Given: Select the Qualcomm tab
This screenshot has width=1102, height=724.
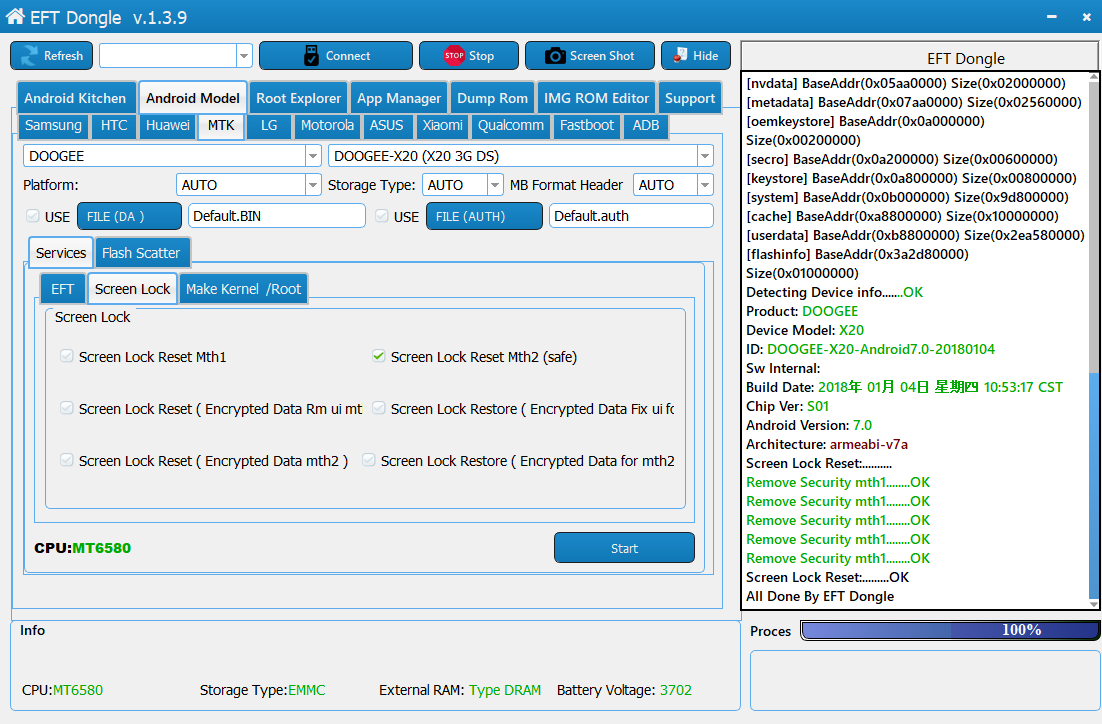Looking at the screenshot, I should click(x=511, y=125).
